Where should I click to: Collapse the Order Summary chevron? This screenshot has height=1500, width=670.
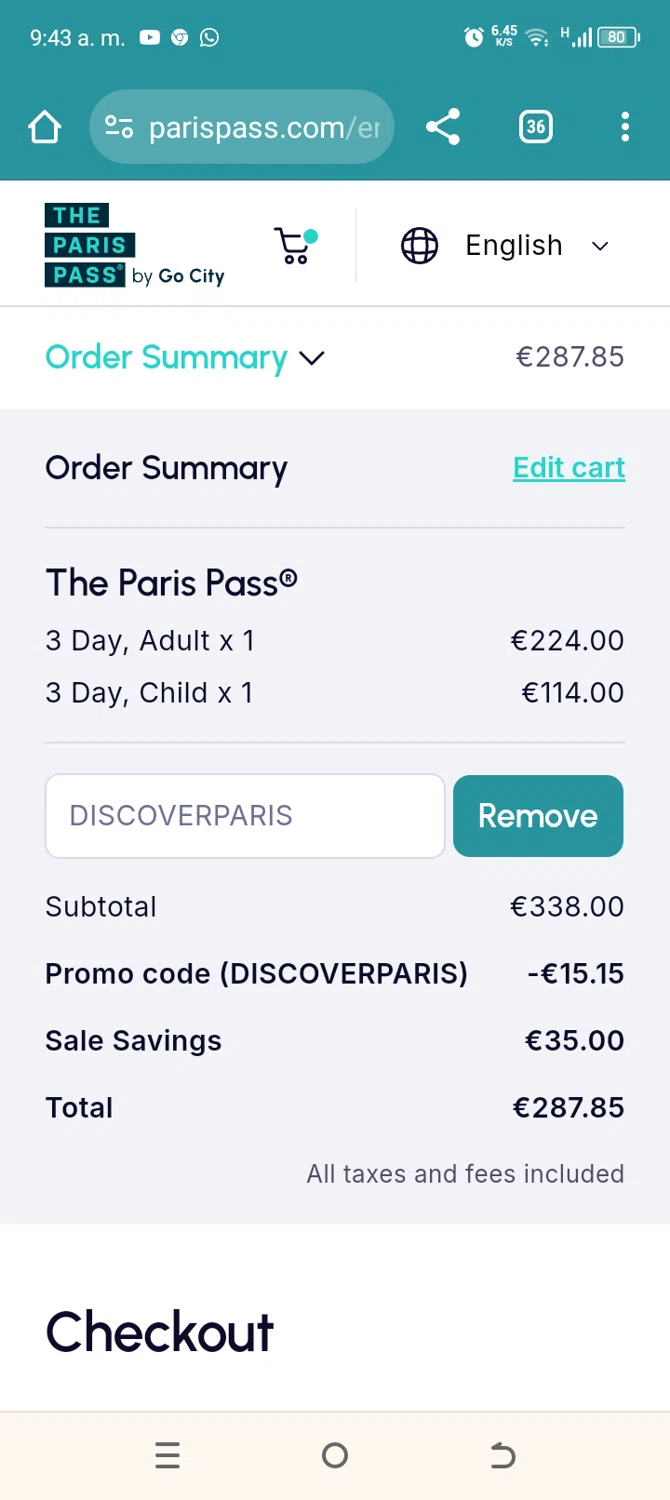312,358
